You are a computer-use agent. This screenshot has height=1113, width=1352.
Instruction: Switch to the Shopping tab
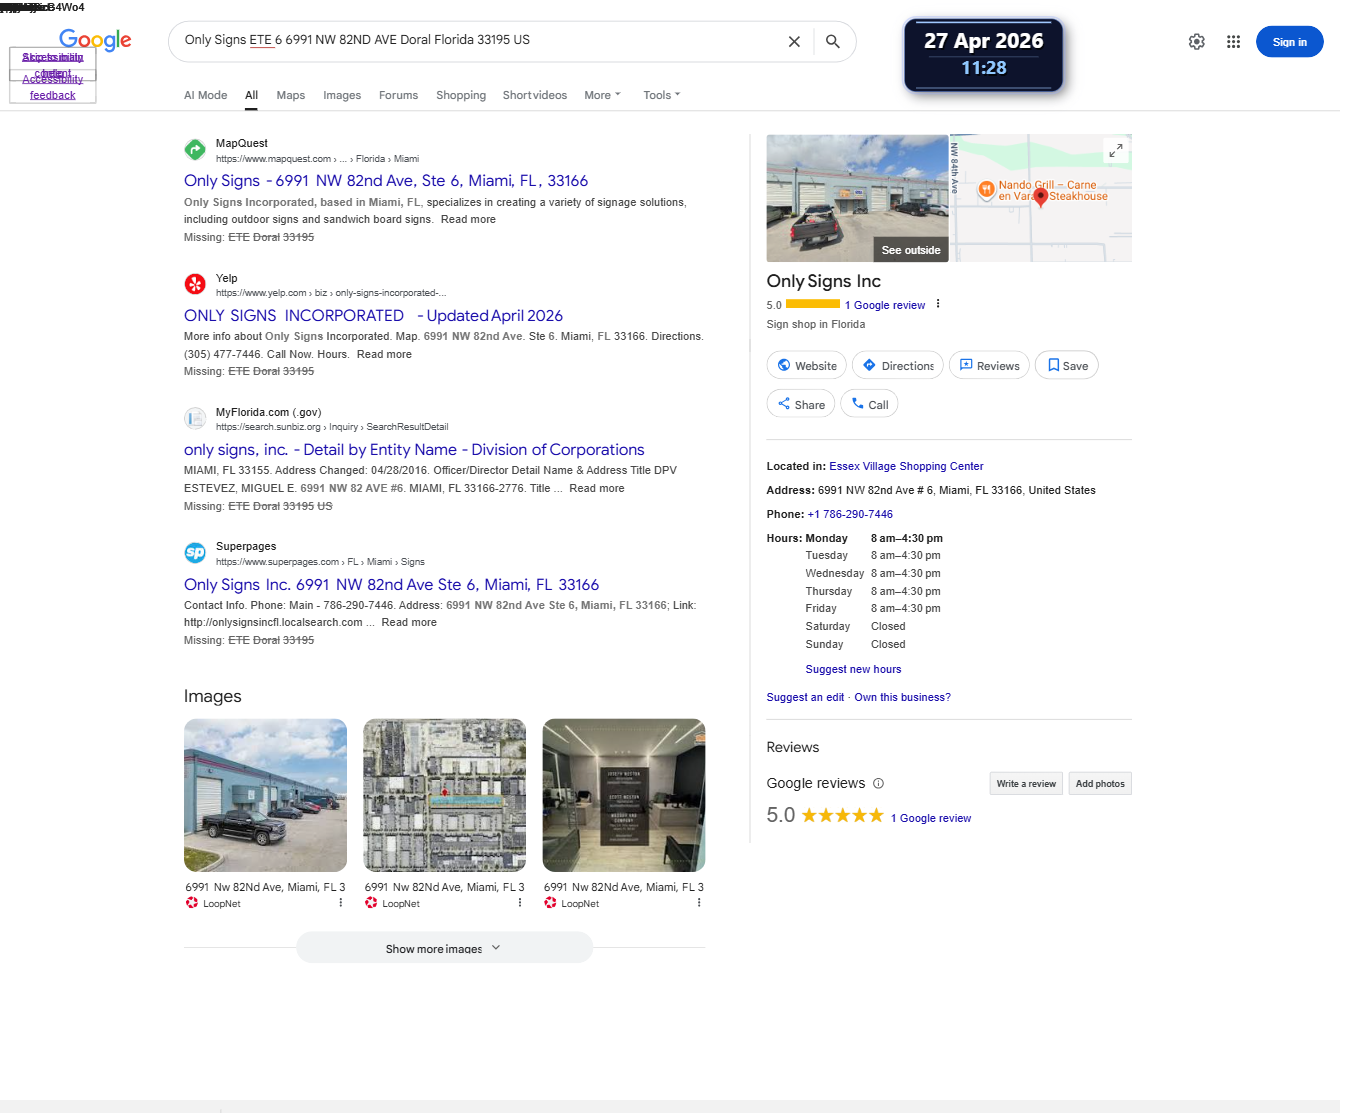[x=461, y=95]
